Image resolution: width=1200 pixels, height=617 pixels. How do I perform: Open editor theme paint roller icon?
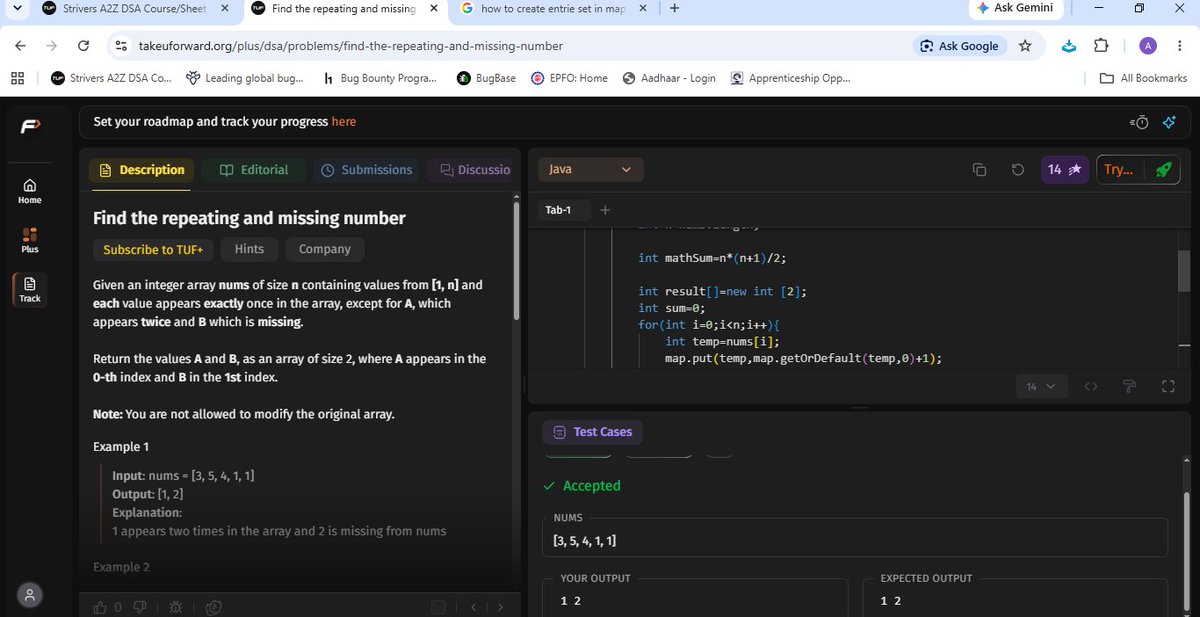(1130, 387)
